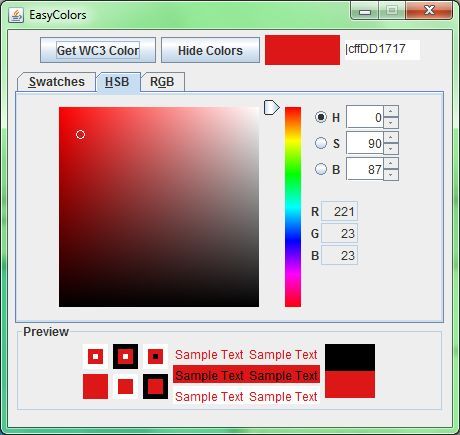The width and height of the screenshot is (460, 435).
Task: Click the circular marker in color field
Action: (80, 134)
